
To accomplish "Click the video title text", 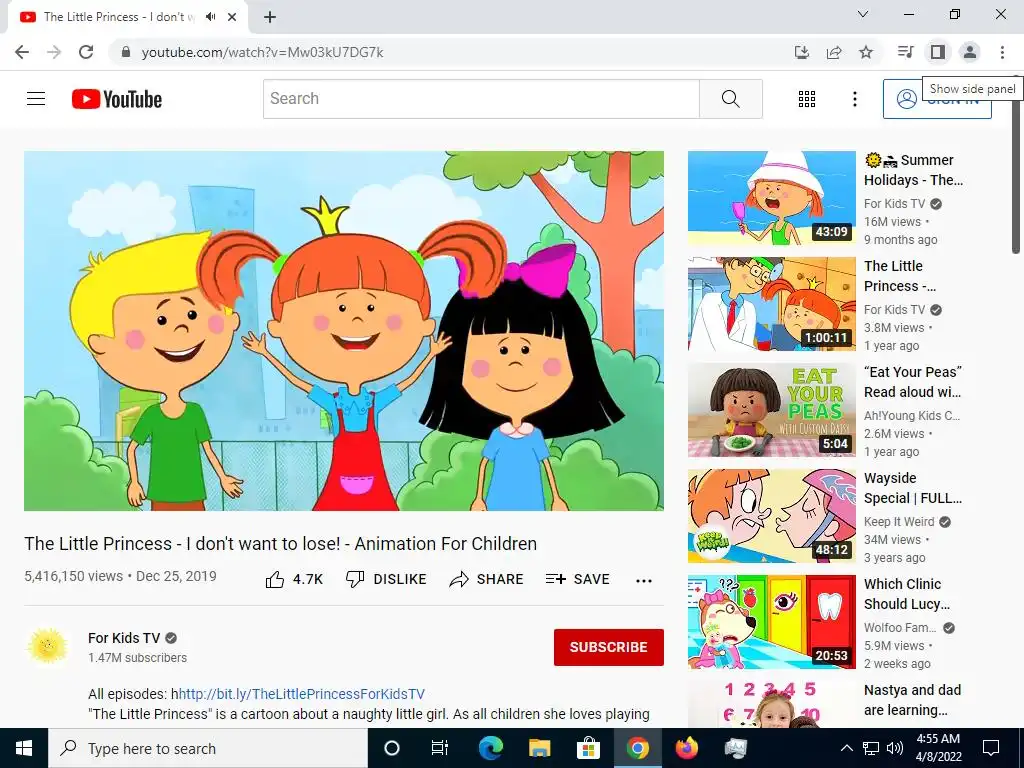I will [x=280, y=544].
